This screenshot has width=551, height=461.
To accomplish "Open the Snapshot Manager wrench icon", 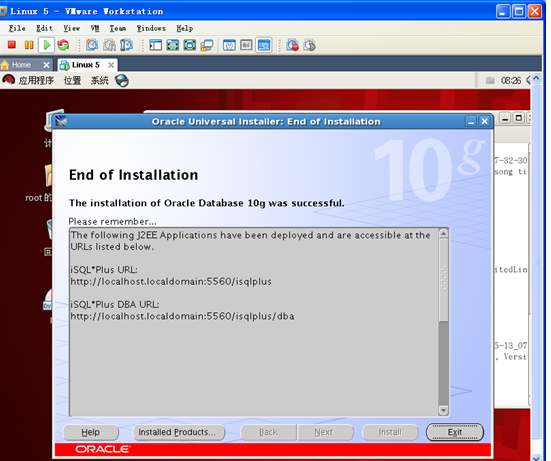I will coord(126,45).
